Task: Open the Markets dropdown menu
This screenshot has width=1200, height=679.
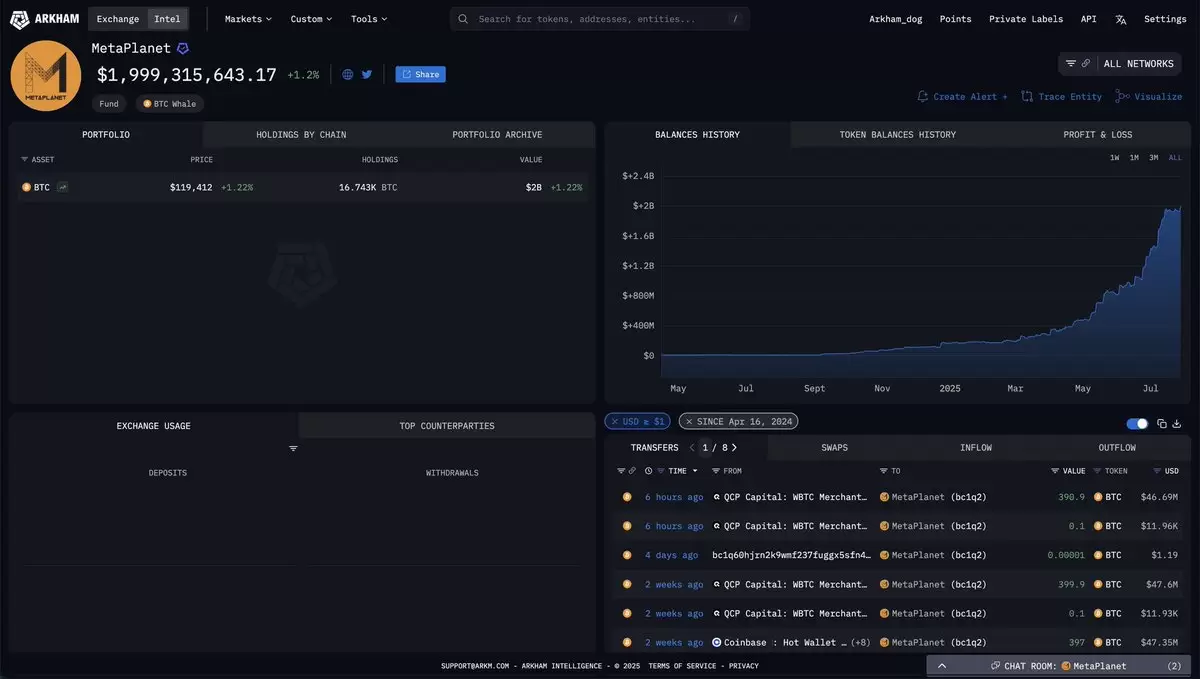Action: click(x=248, y=19)
